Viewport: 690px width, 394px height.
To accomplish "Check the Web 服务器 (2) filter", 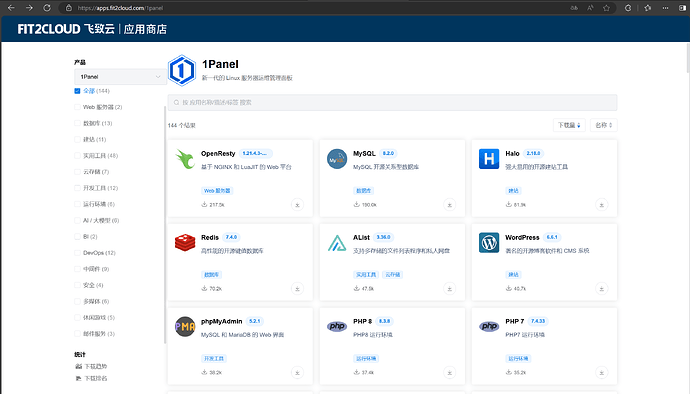I will coord(77,107).
